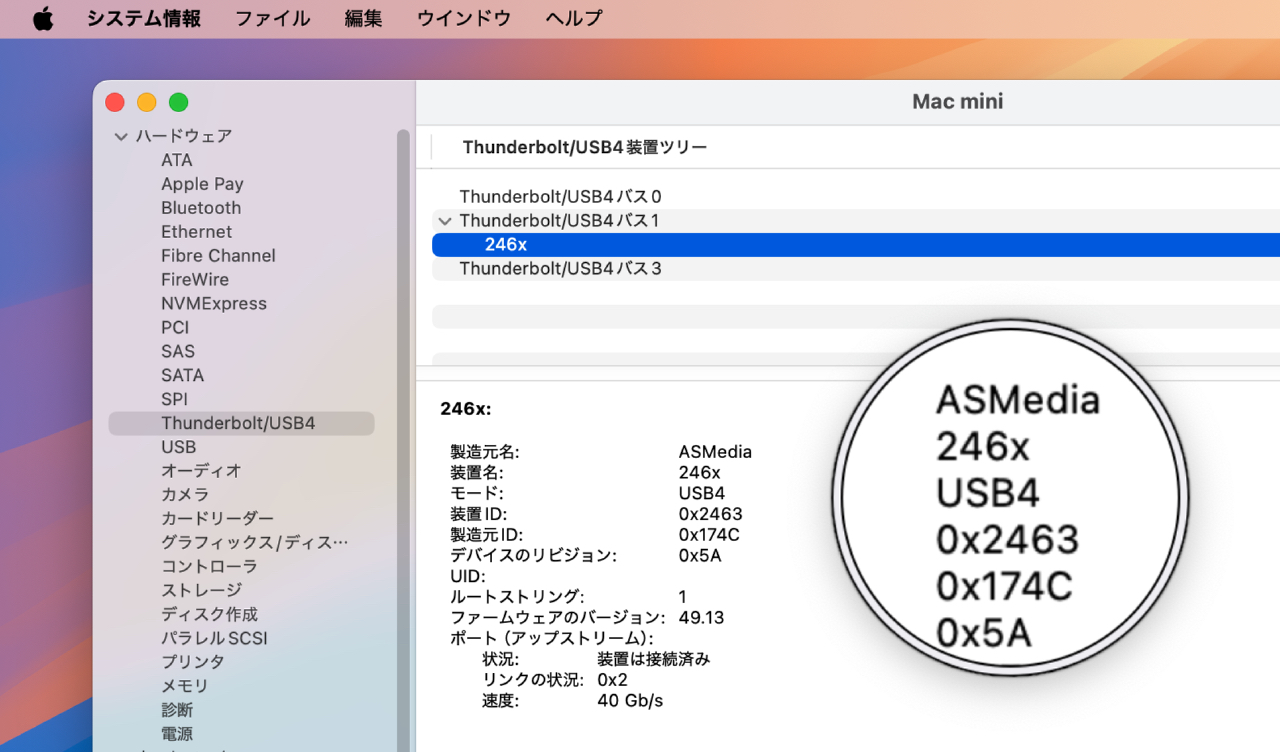
Task: Click the Thunderbolt/USB4 装置ツリー column header
Action: 584,148
